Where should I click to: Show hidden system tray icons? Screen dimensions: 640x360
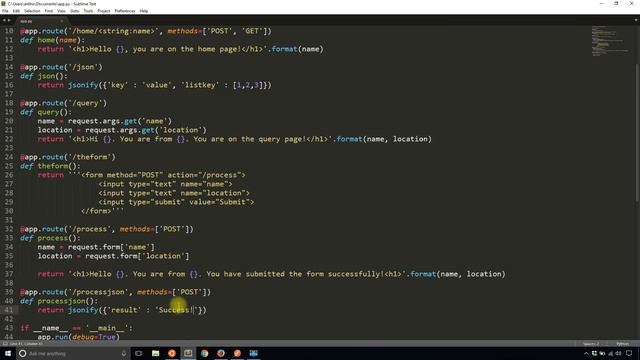(587, 353)
